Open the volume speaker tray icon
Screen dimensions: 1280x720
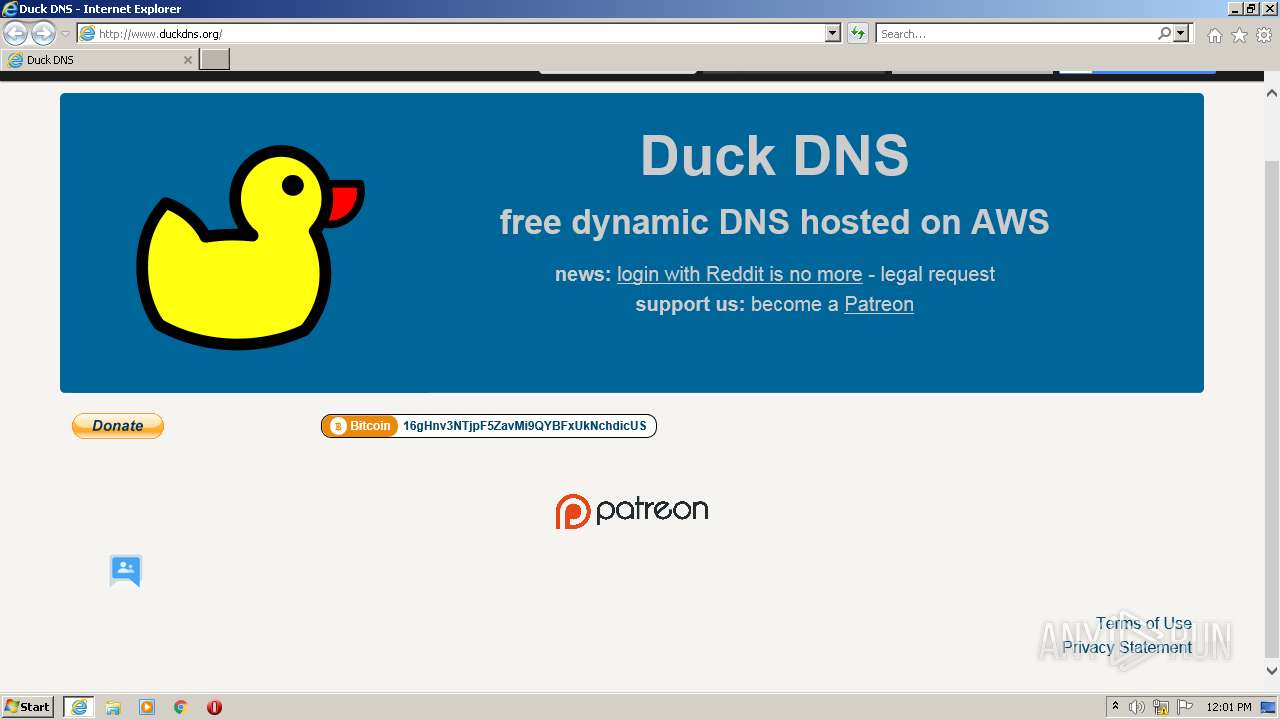[x=1137, y=707]
